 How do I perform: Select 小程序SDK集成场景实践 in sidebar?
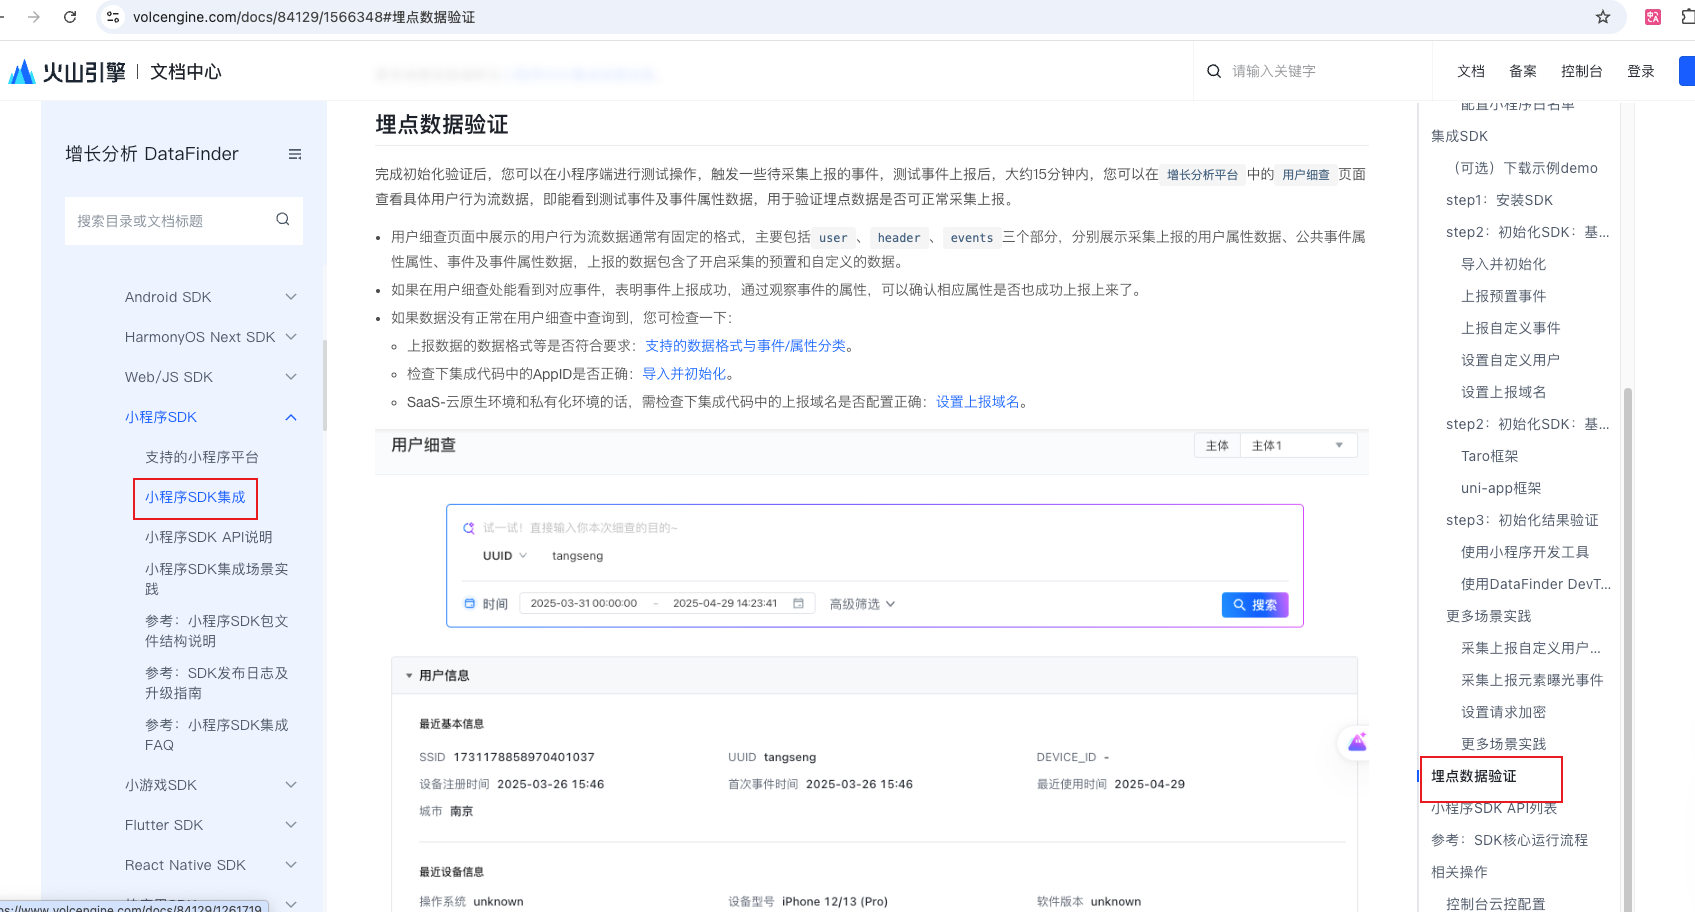(217, 579)
